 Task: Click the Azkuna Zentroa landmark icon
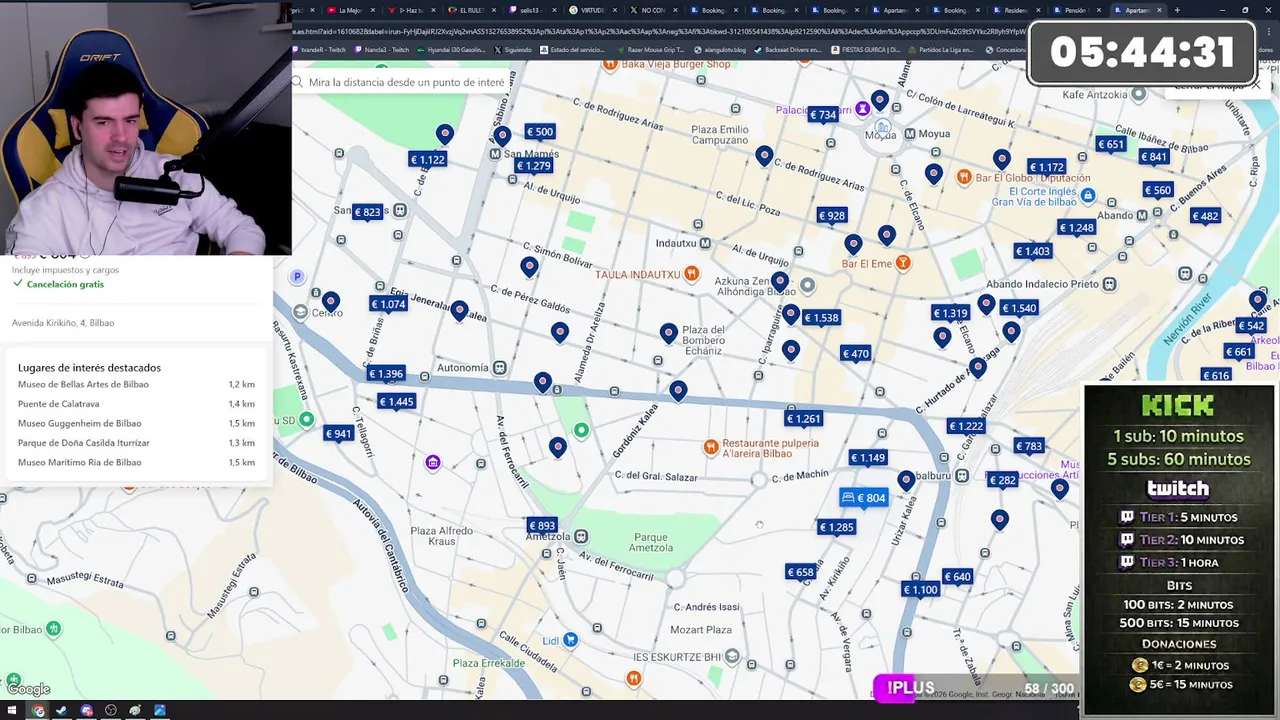(x=807, y=285)
